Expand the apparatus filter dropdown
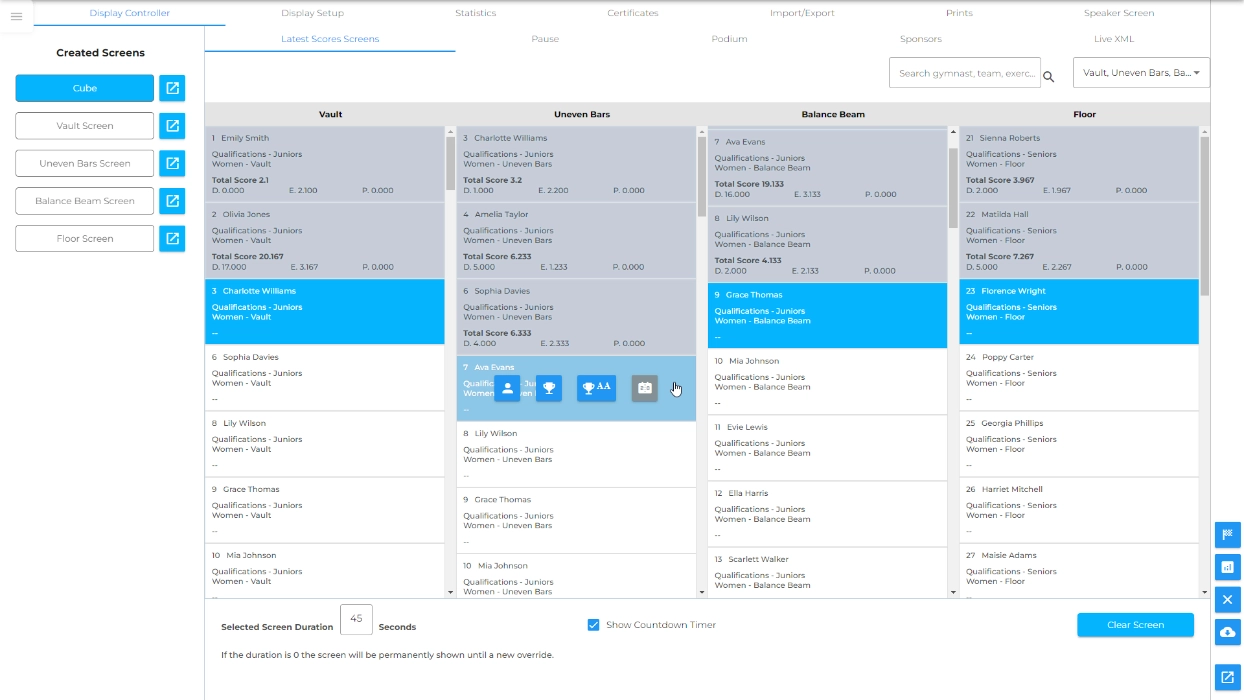 point(1141,73)
